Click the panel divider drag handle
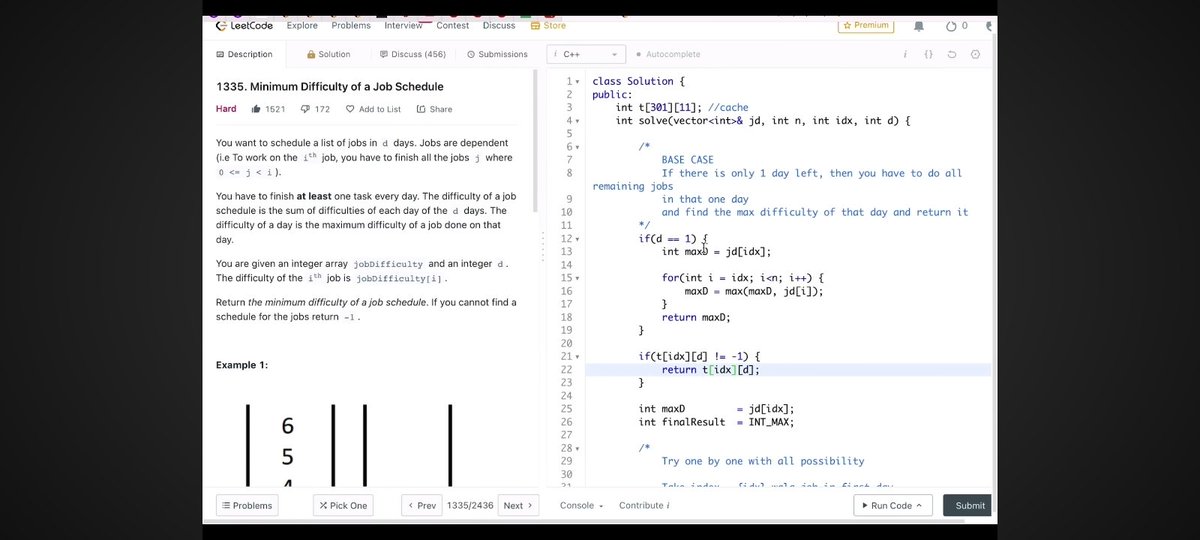This screenshot has height=540, width=1200. pos(543,246)
